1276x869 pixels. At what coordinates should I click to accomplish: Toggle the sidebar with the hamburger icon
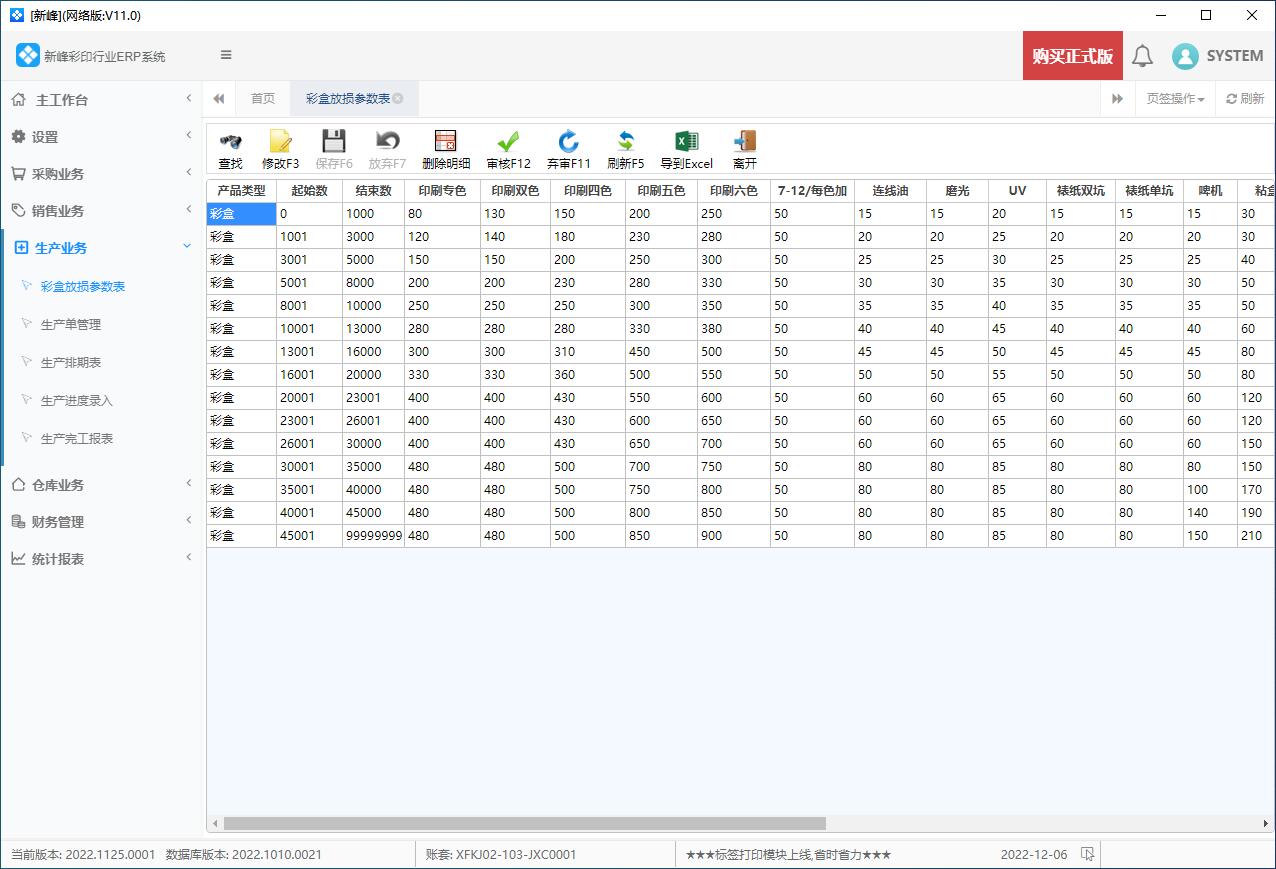point(226,55)
